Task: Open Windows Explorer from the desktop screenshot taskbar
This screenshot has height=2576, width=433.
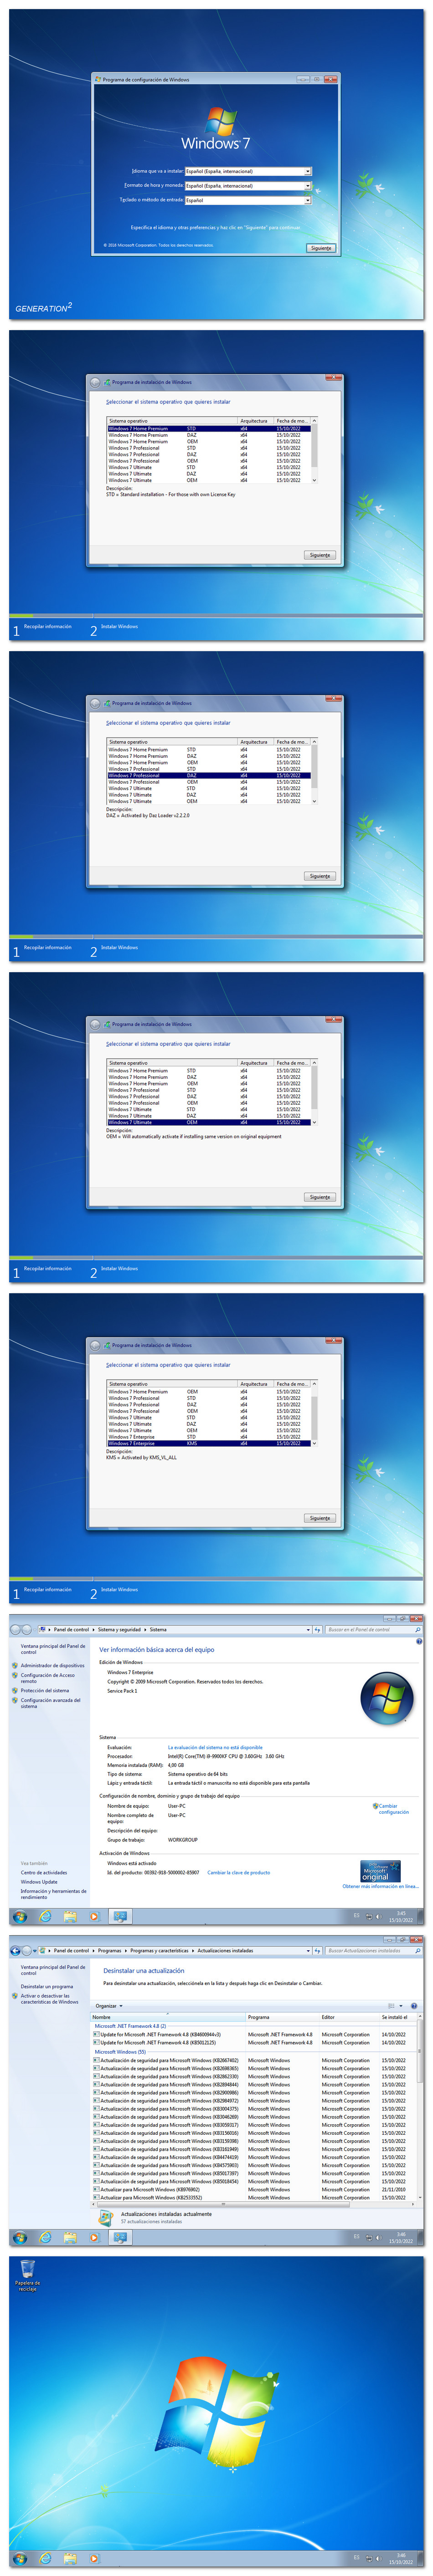Action: coord(70,2559)
